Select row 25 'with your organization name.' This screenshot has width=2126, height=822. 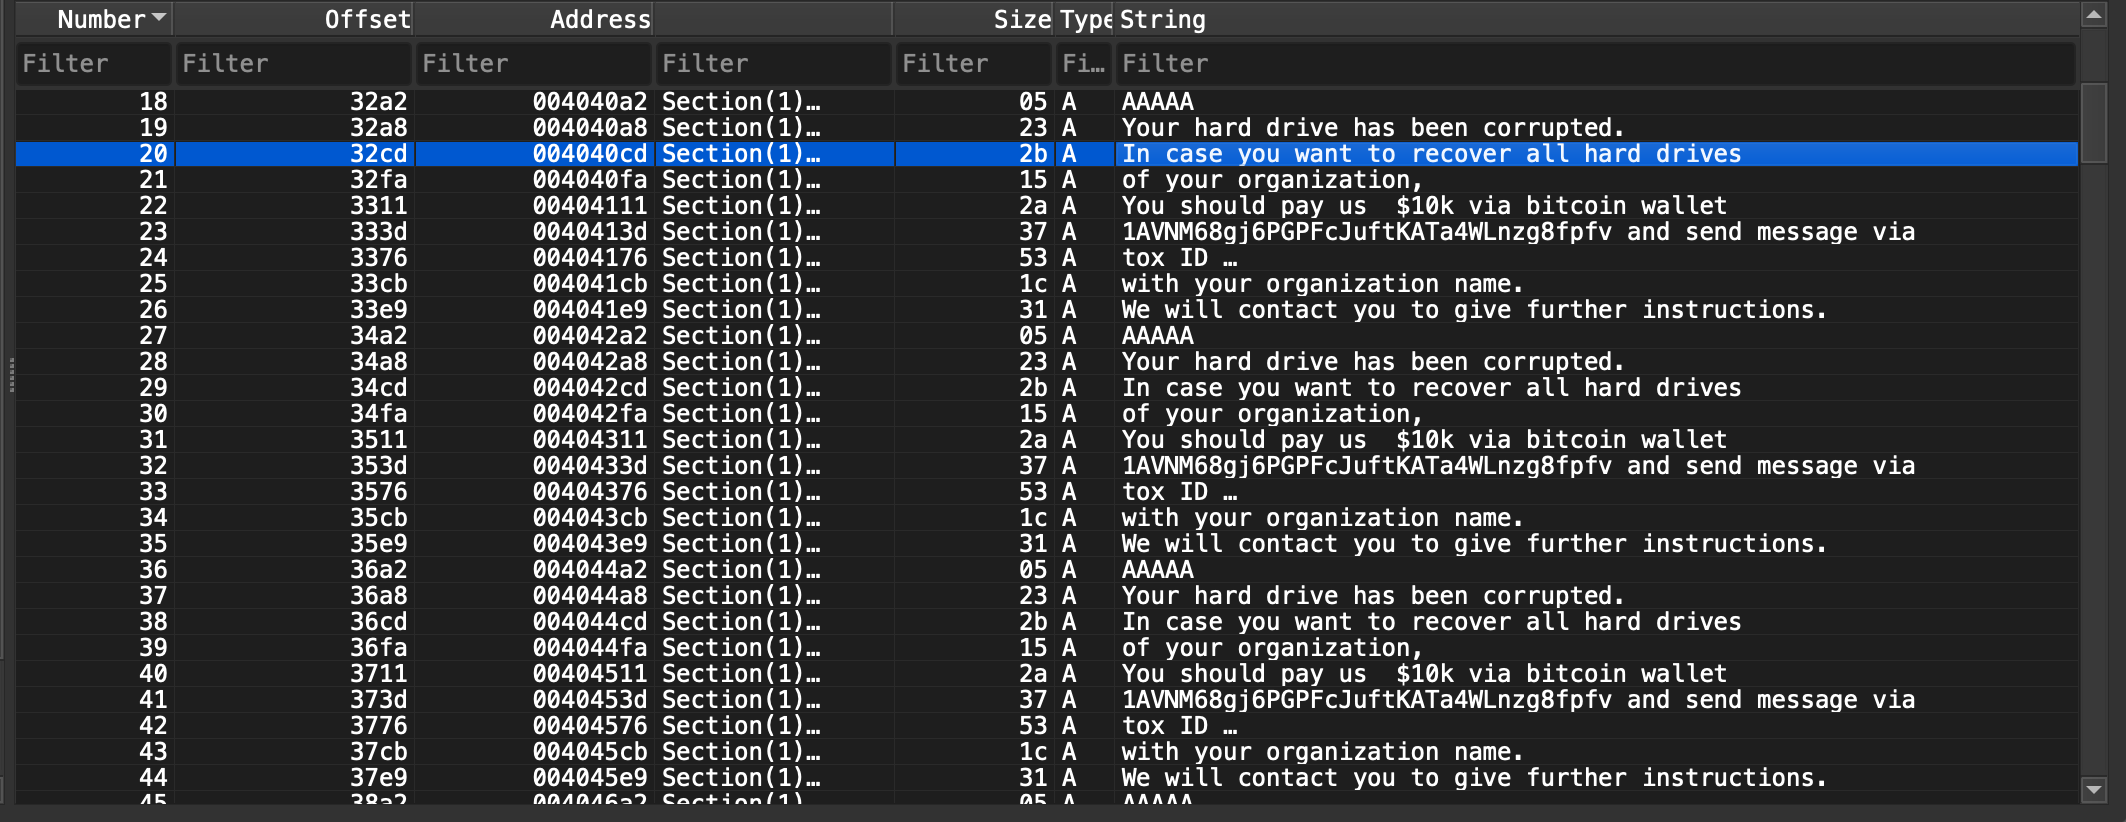coord(1046,283)
